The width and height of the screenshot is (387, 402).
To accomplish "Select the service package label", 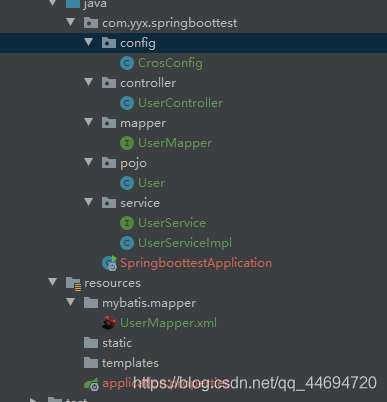I will tap(140, 203).
